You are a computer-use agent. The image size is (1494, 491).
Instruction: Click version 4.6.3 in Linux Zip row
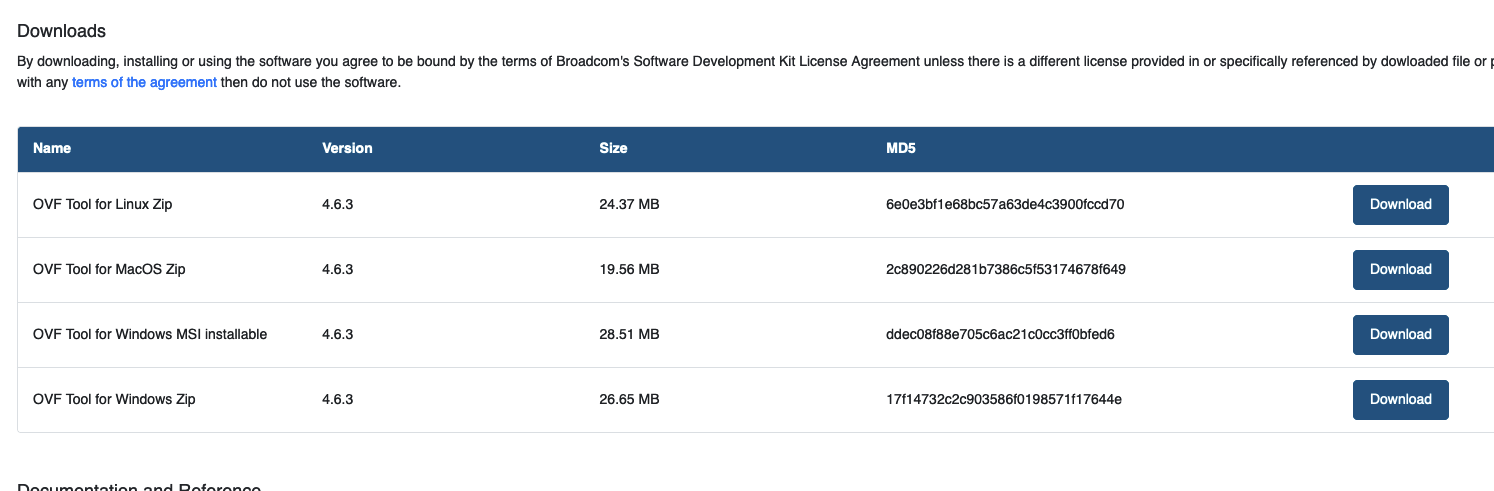coord(338,204)
